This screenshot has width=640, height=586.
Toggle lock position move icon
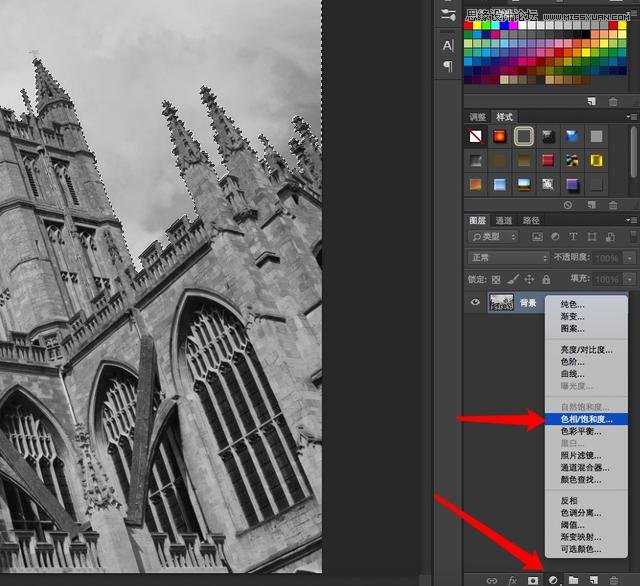click(529, 280)
